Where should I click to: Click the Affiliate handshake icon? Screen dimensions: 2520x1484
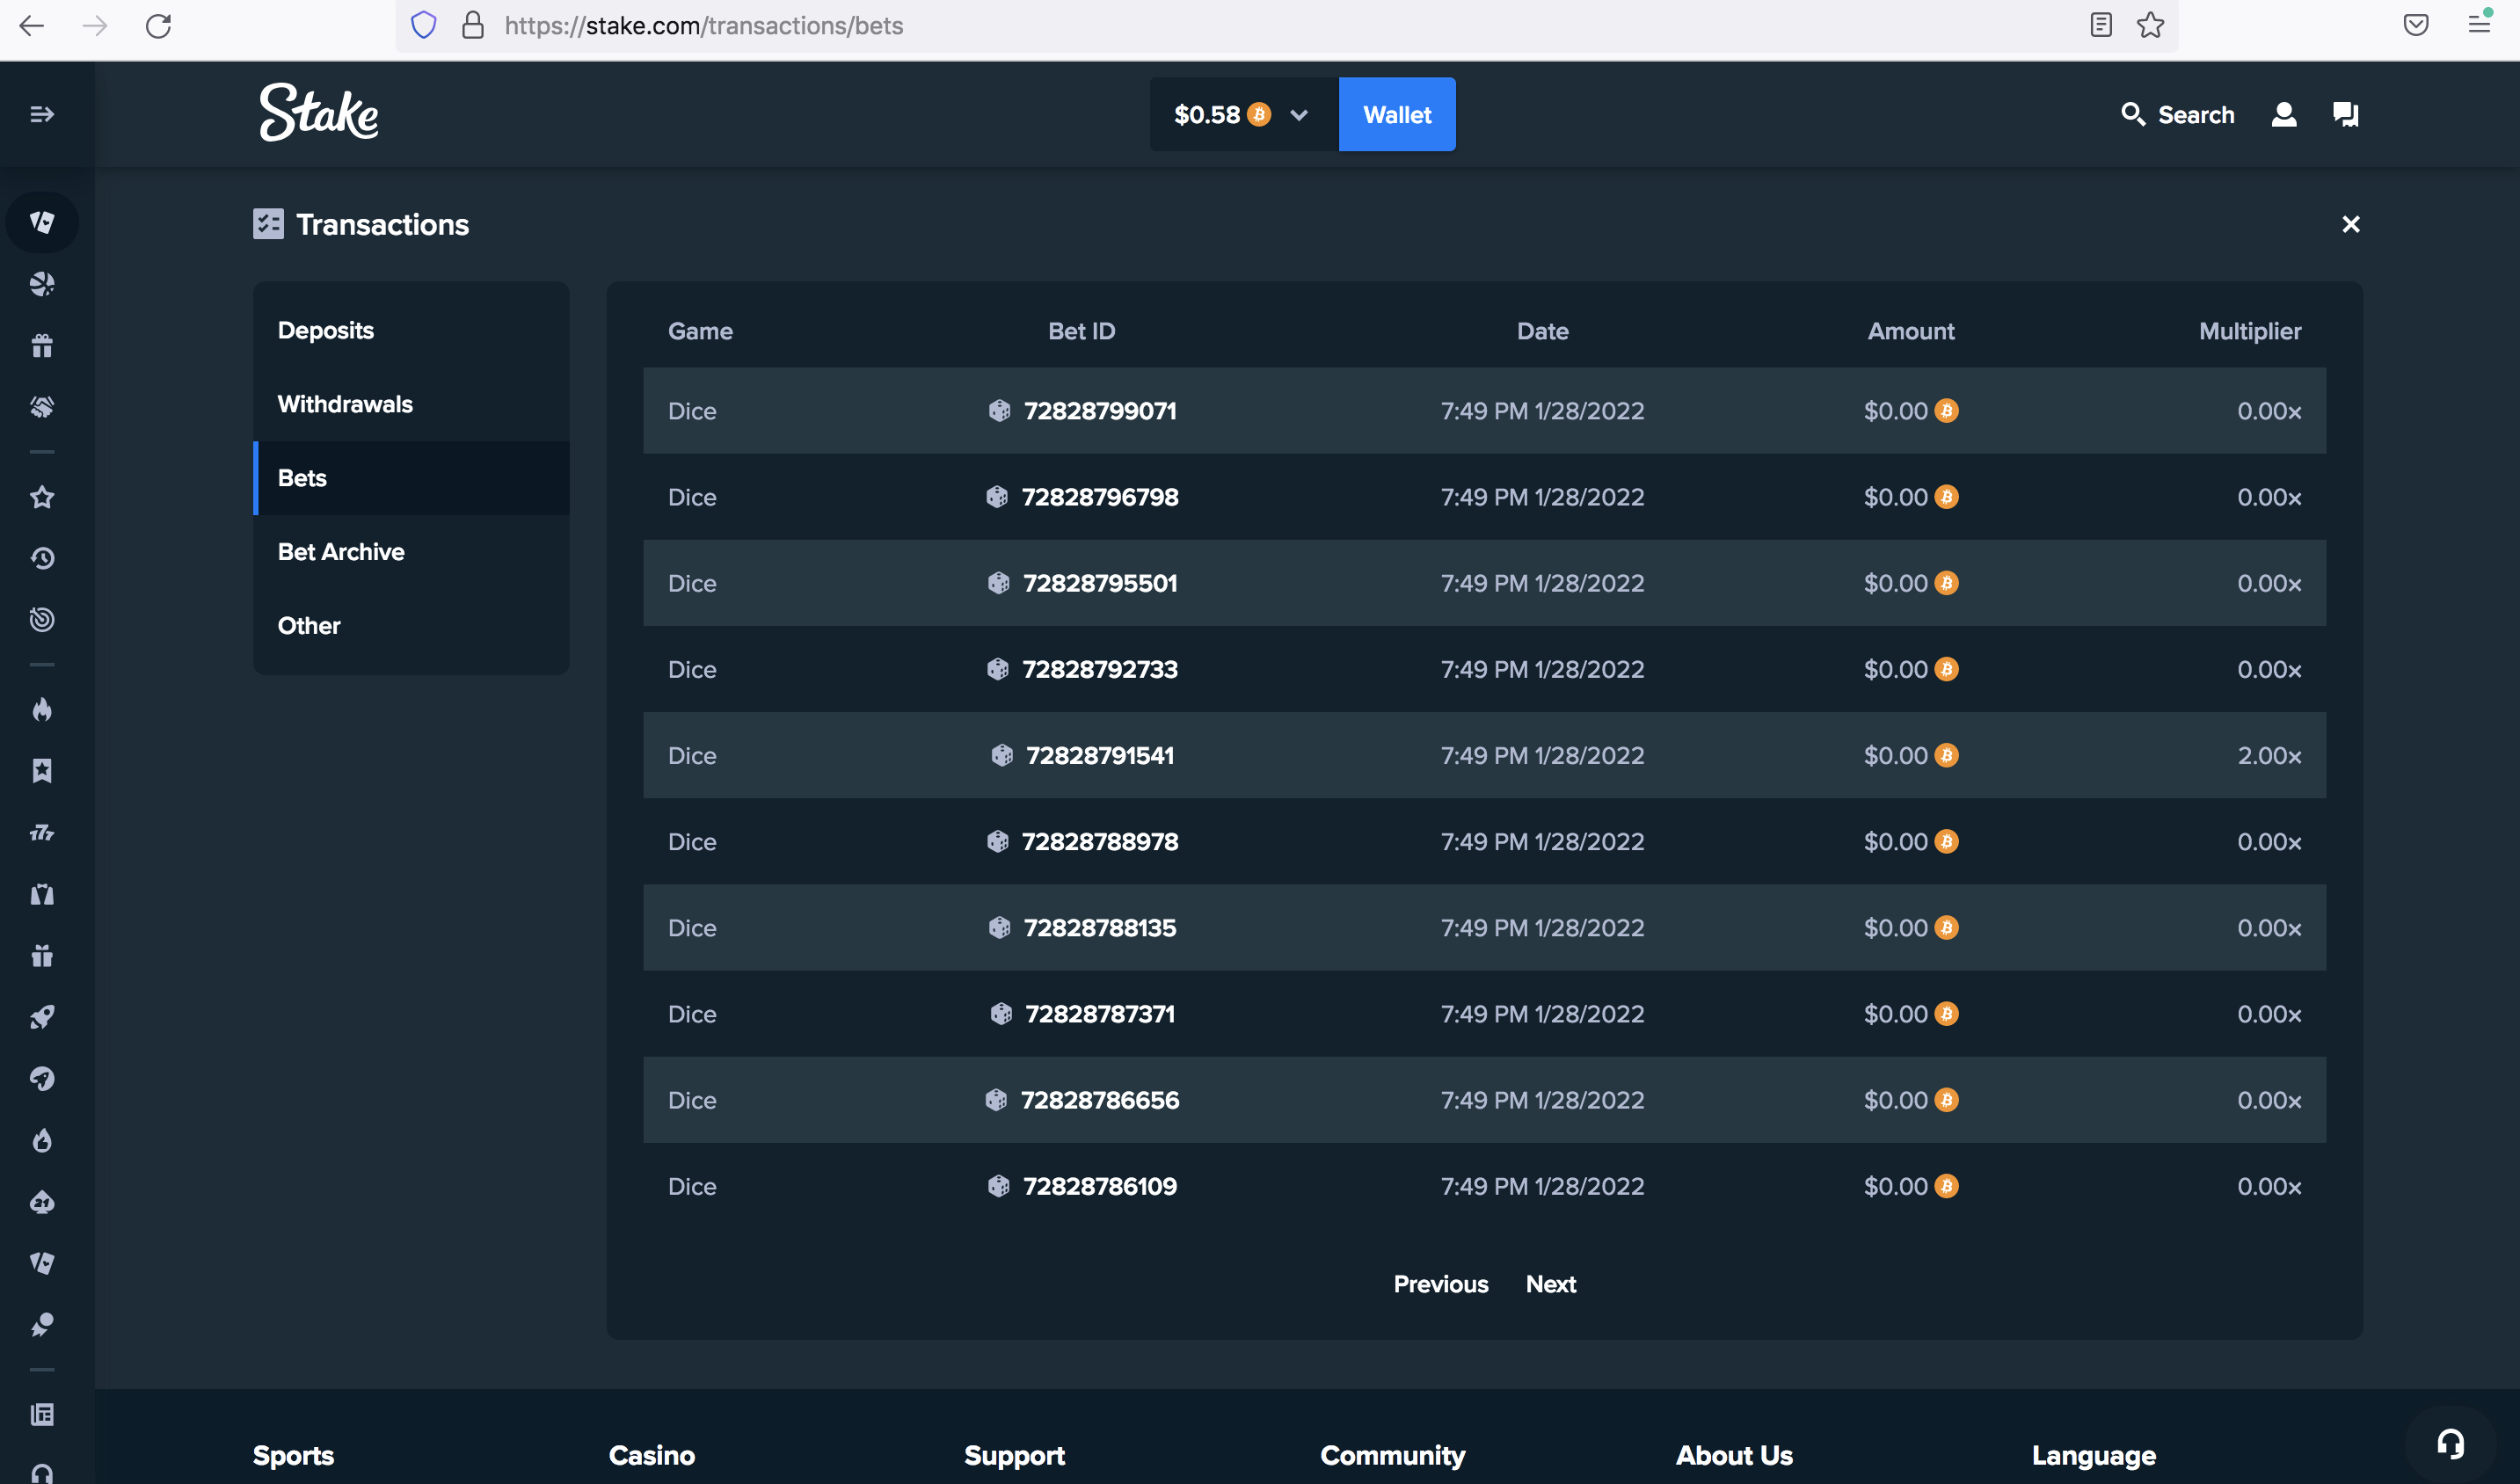point(42,406)
